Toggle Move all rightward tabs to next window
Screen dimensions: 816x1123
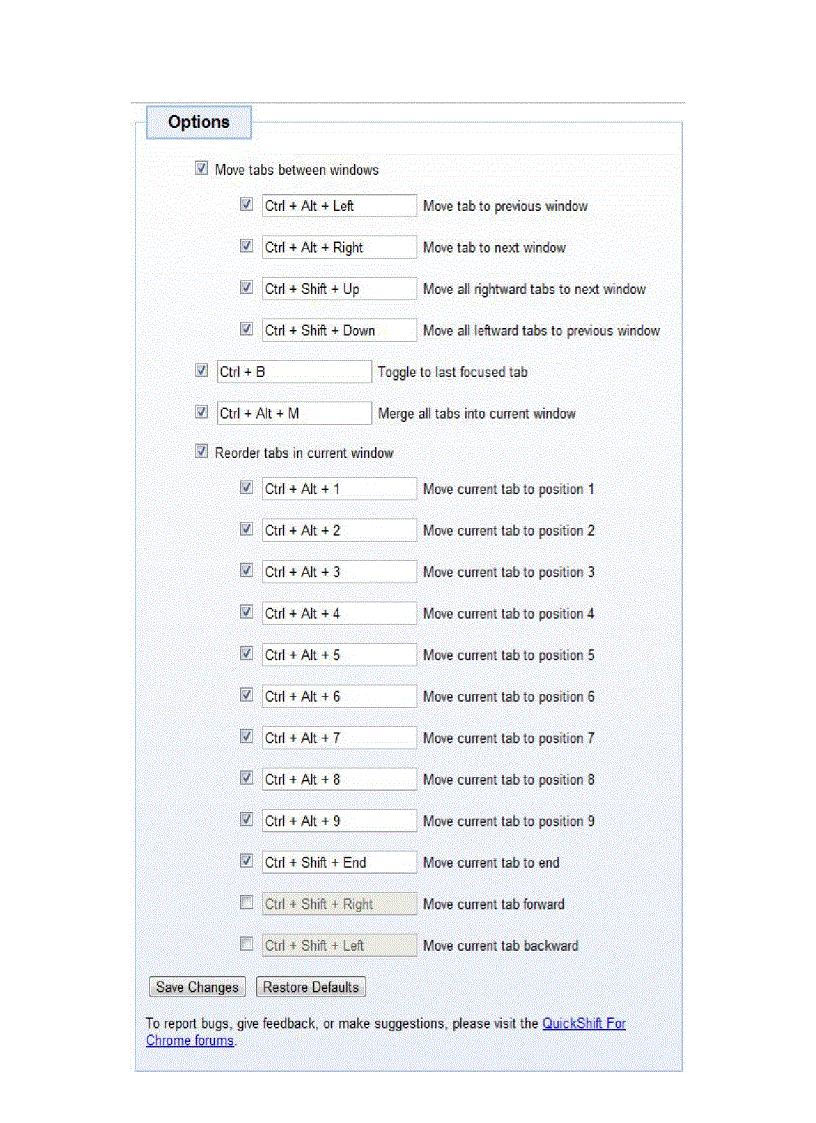(x=246, y=287)
